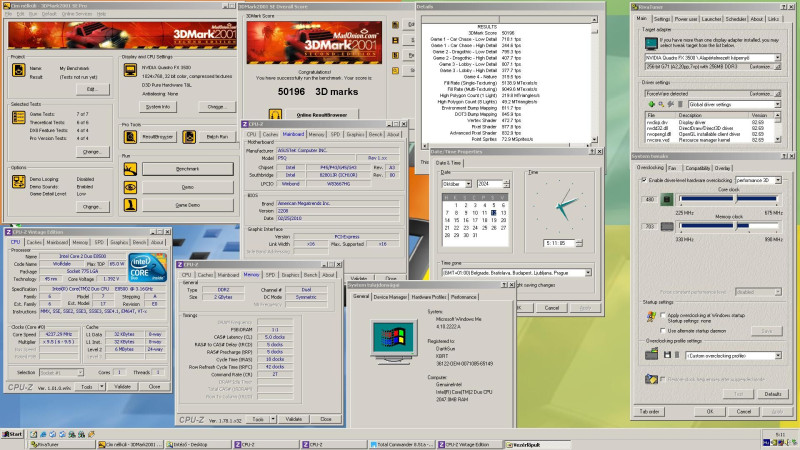Viewport: 800px width, 450px height.
Task: Open the RivaTuner display adapter dropdown
Action: tap(778, 58)
